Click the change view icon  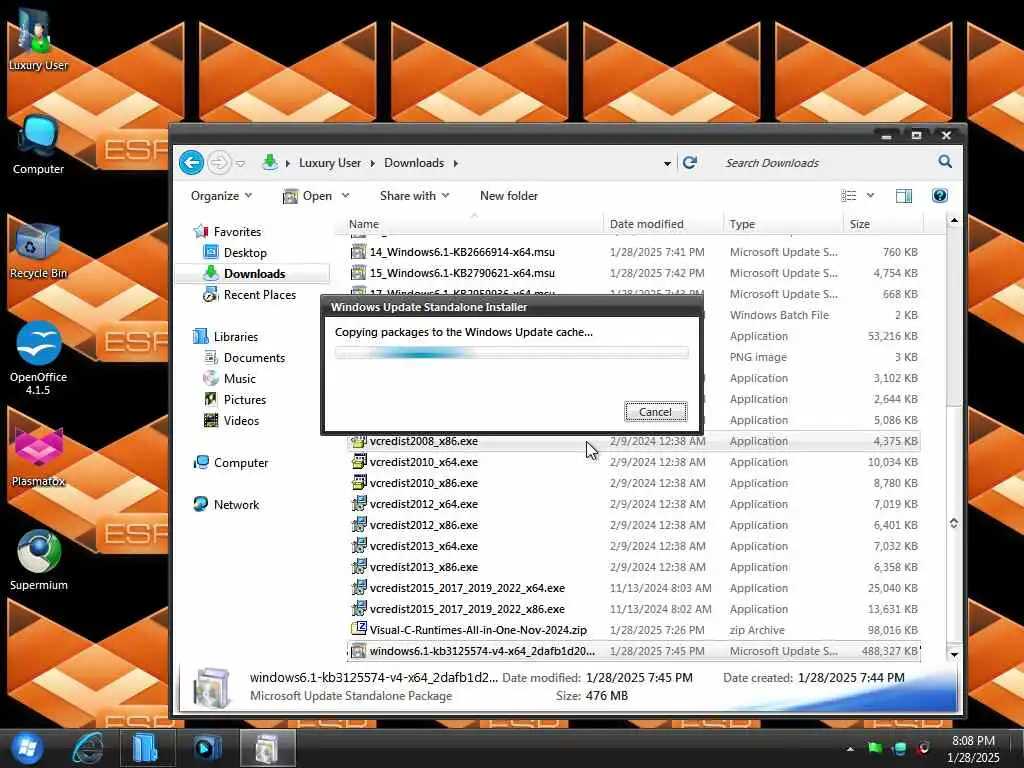pyautogui.click(x=848, y=196)
